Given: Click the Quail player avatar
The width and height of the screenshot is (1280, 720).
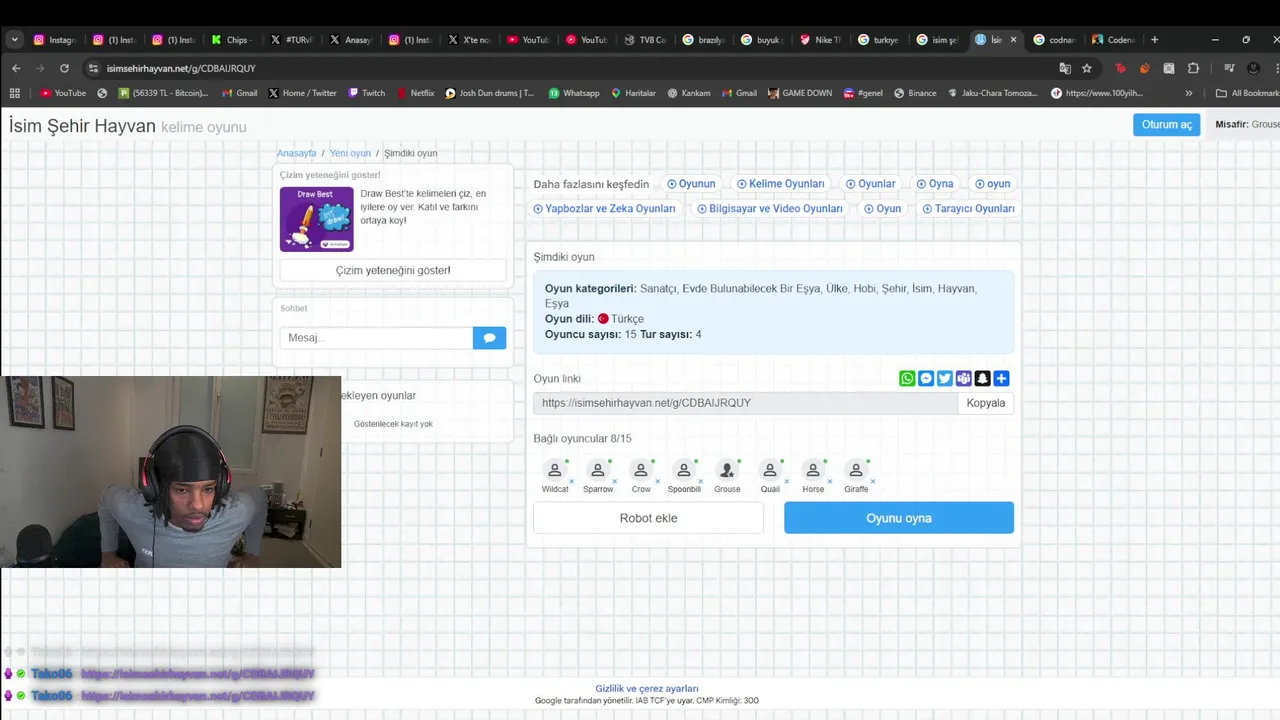Looking at the screenshot, I should pyautogui.click(x=770, y=470).
